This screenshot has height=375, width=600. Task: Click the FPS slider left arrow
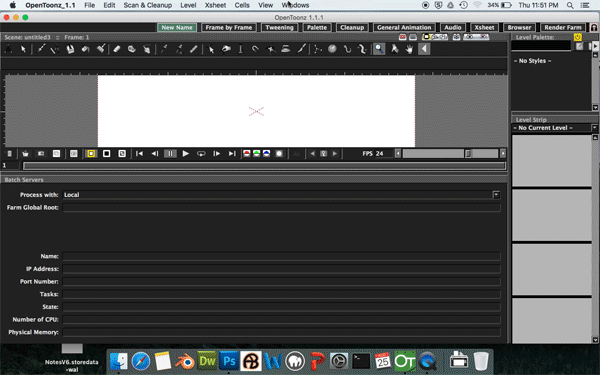[398, 153]
